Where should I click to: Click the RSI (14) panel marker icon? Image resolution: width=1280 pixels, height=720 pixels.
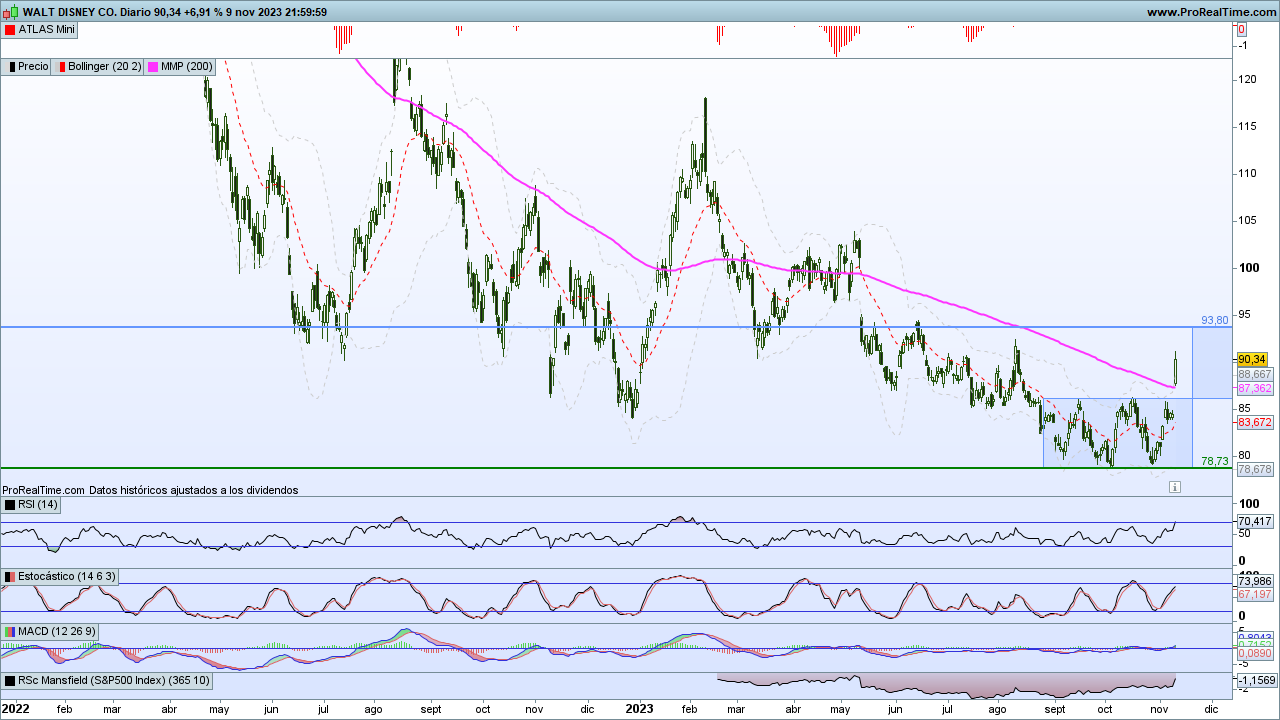click(x=9, y=505)
